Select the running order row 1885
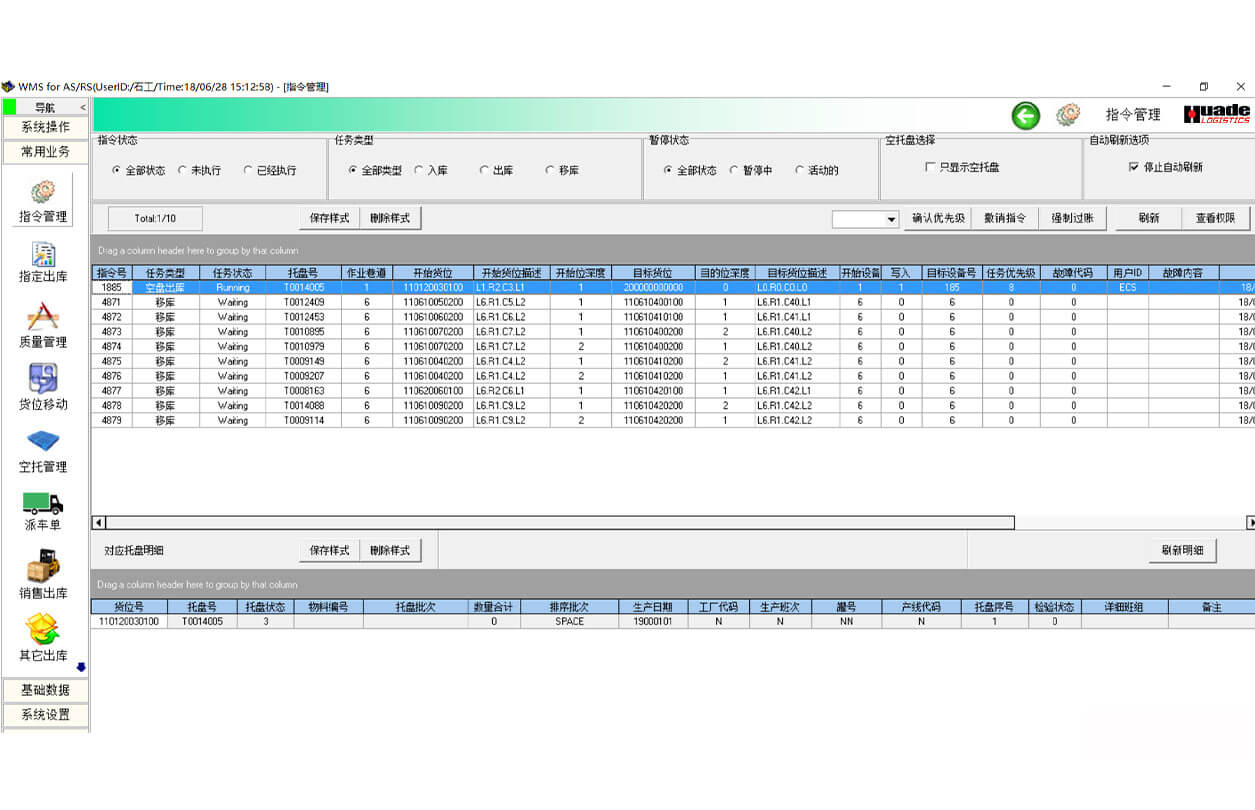The image size is (1255, 810). point(400,287)
